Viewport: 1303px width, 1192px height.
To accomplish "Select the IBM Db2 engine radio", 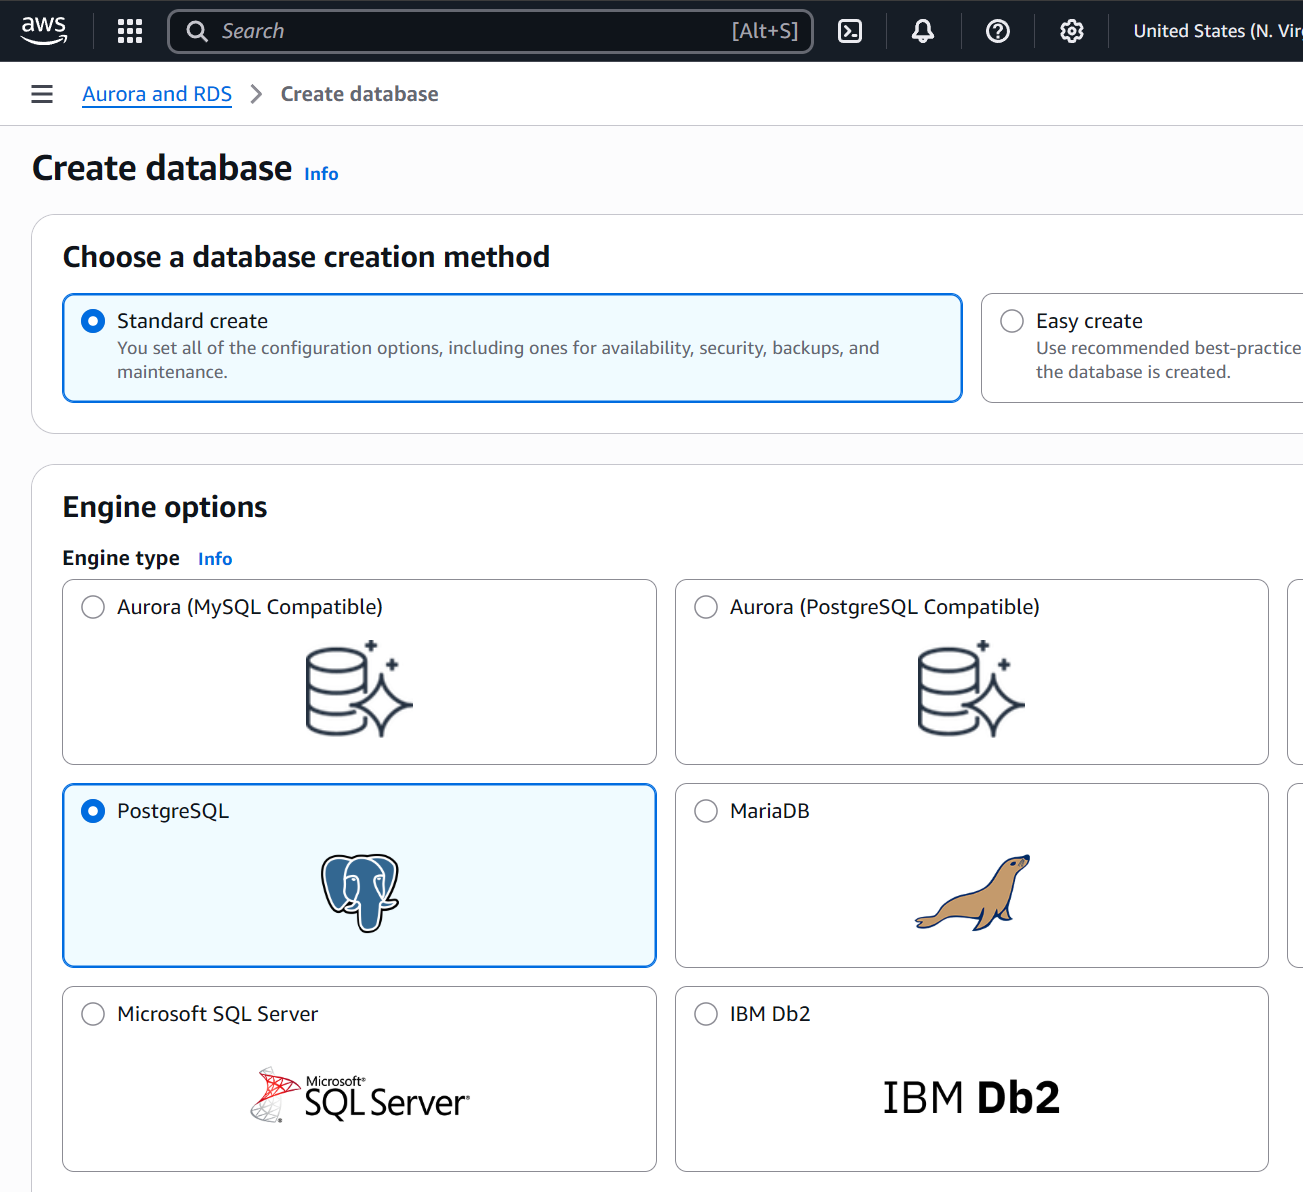I will pyautogui.click(x=706, y=1014).
